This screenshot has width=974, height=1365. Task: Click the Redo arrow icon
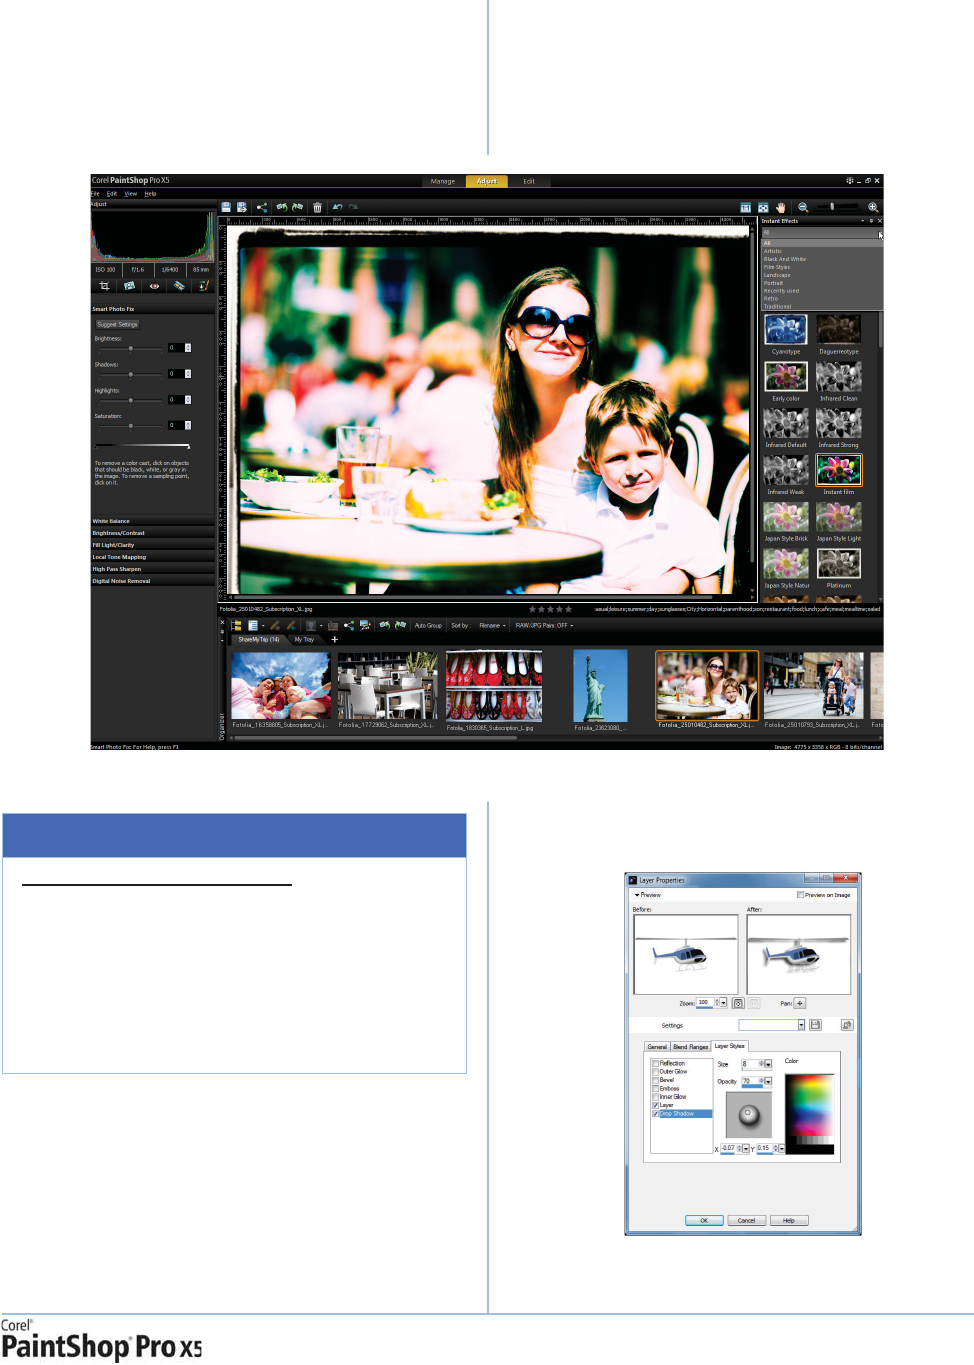point(353,207)
